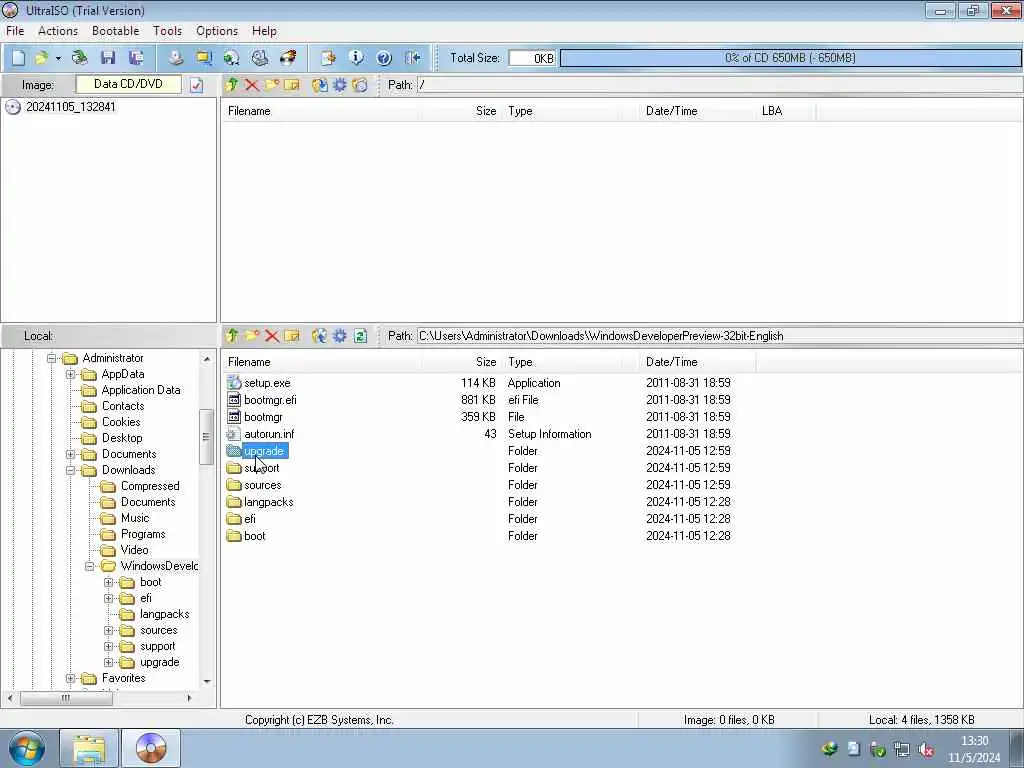This screenshot has width=1024, height=768.
Task: Click the Exit door icon in the toolbar
Action: coord(413,58)
